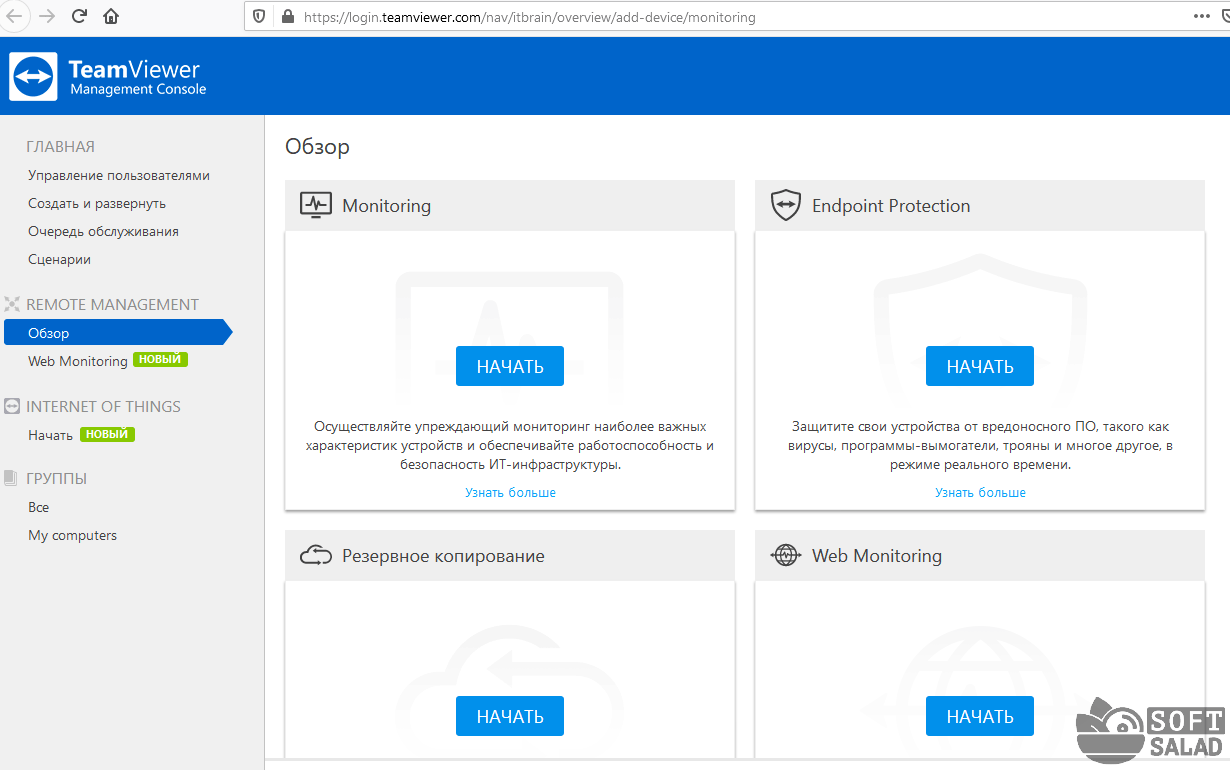The width and height of the screenshot is (1230, 770).
Task: Open Web Monitoring in the sidebar
Action: pos(78,361)
